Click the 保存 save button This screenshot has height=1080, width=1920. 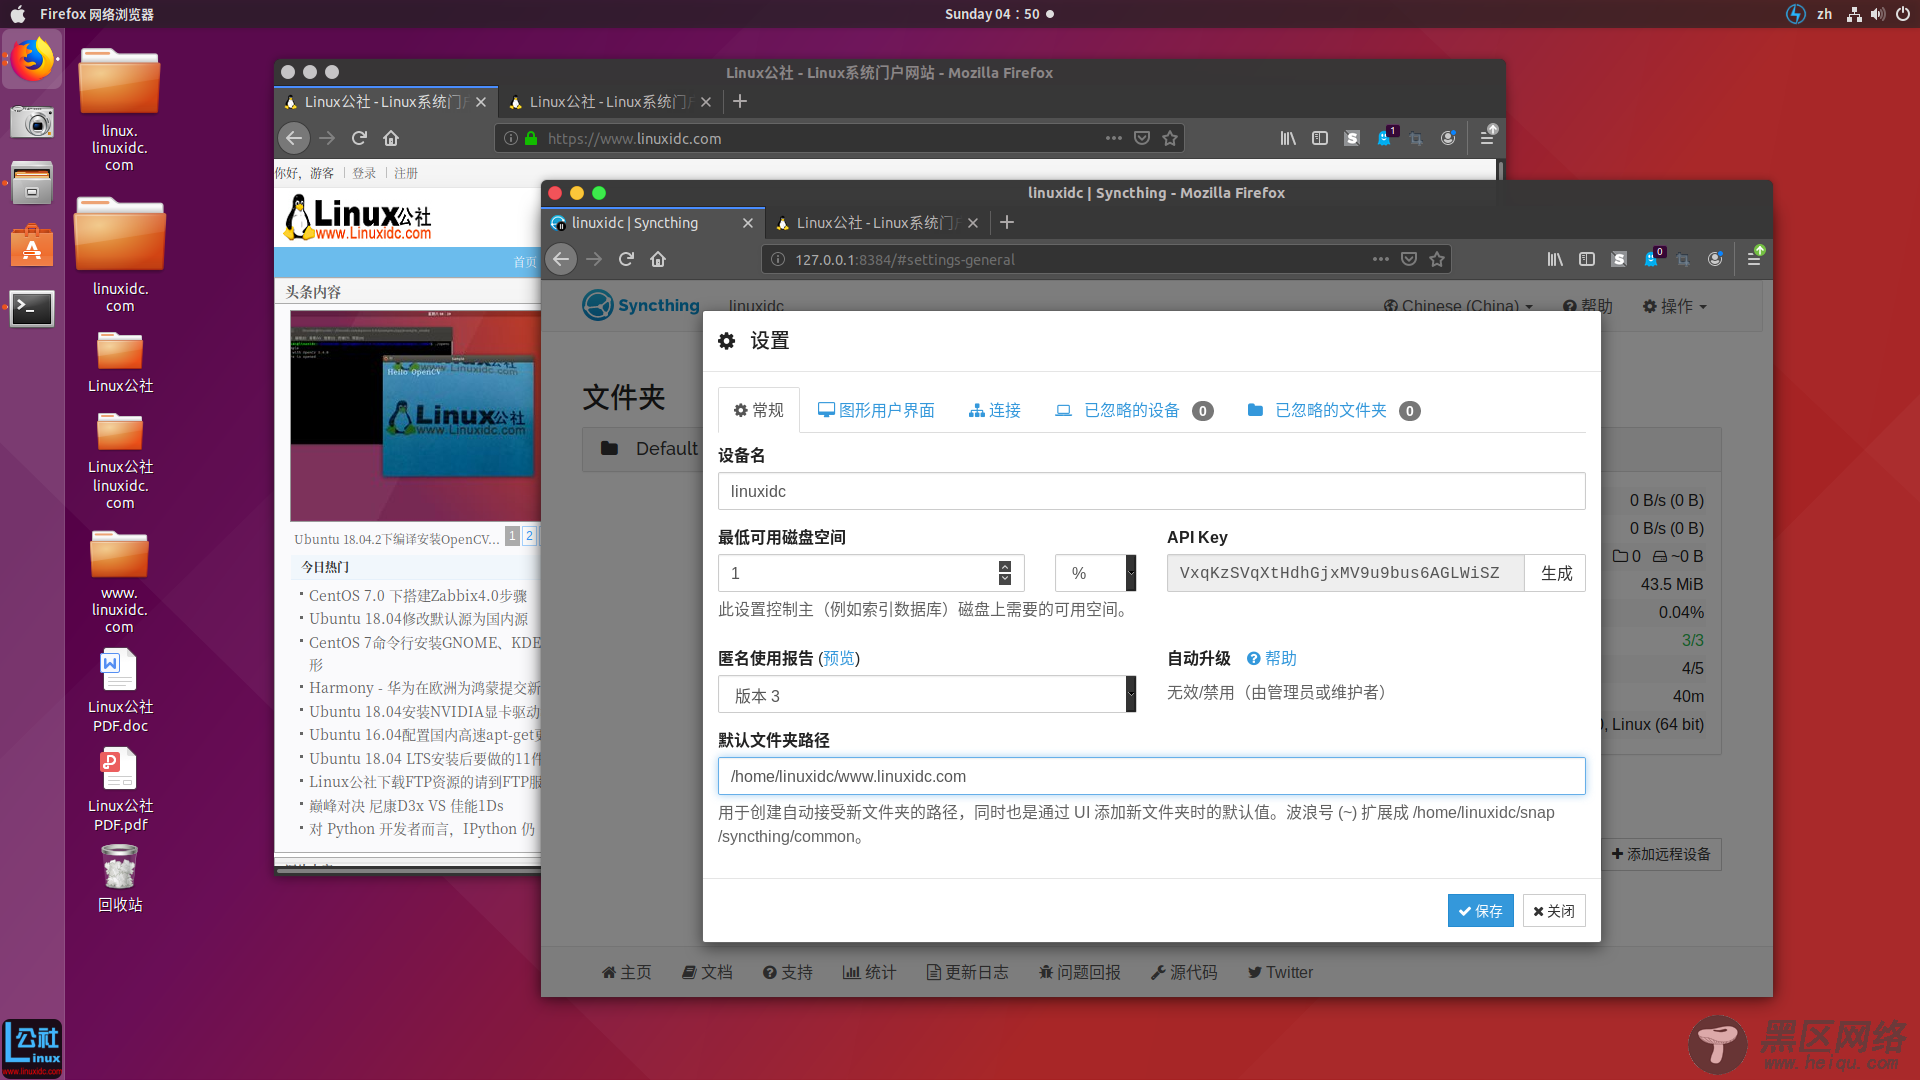click(1480, 910)
